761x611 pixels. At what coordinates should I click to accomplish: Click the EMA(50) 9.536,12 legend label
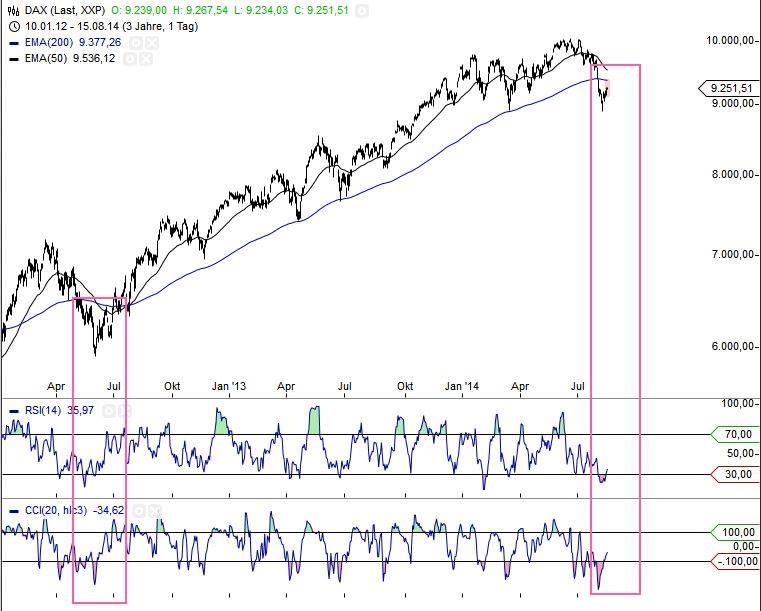[x=70, y=59]
